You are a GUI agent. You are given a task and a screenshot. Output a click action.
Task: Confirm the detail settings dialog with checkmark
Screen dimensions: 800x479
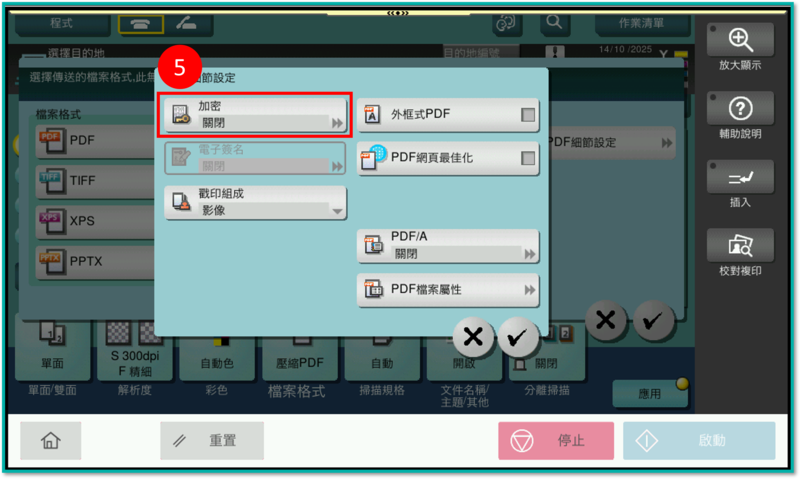coord(517,337)
